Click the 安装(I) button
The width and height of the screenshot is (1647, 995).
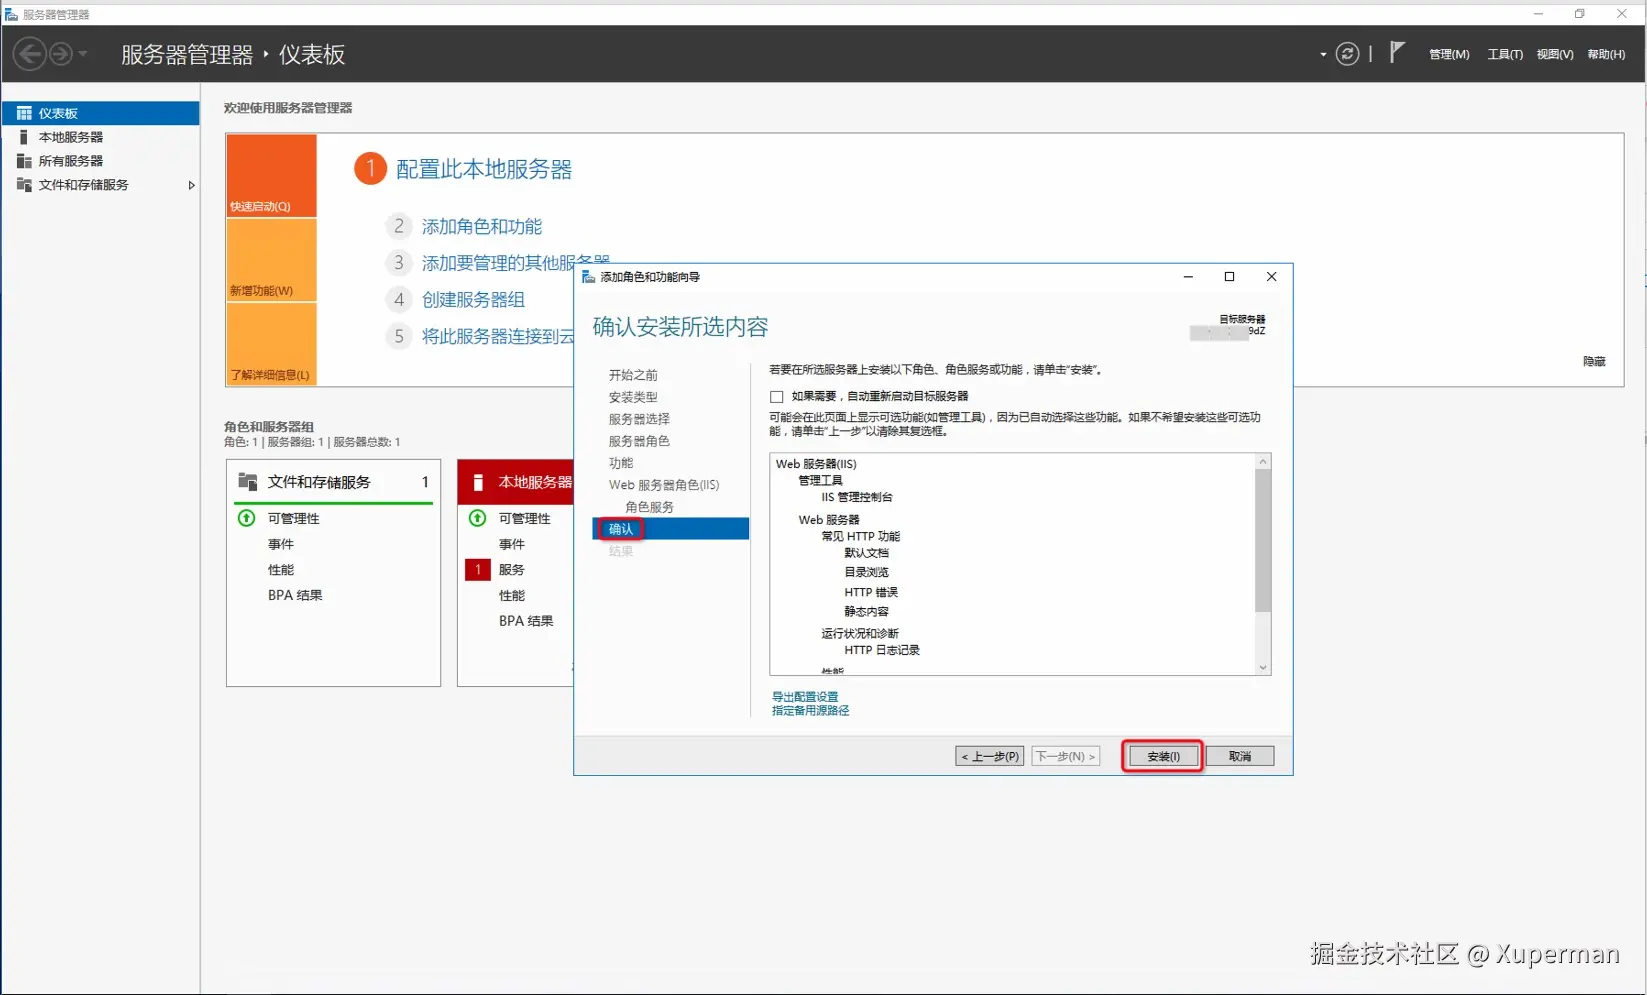tap(1163, 756)
